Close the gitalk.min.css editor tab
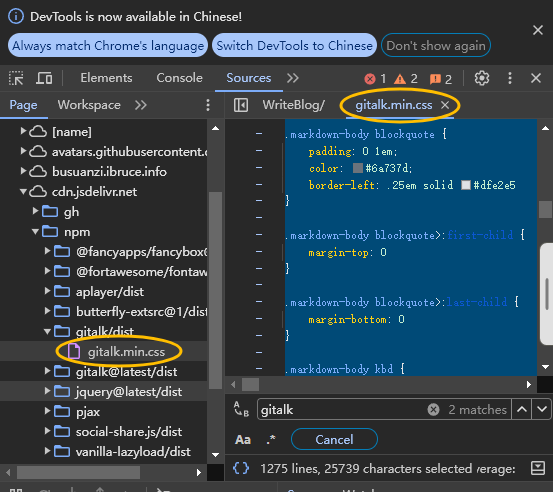The height and width of the screenshot is (492, 553). click(x=445, y=105)
